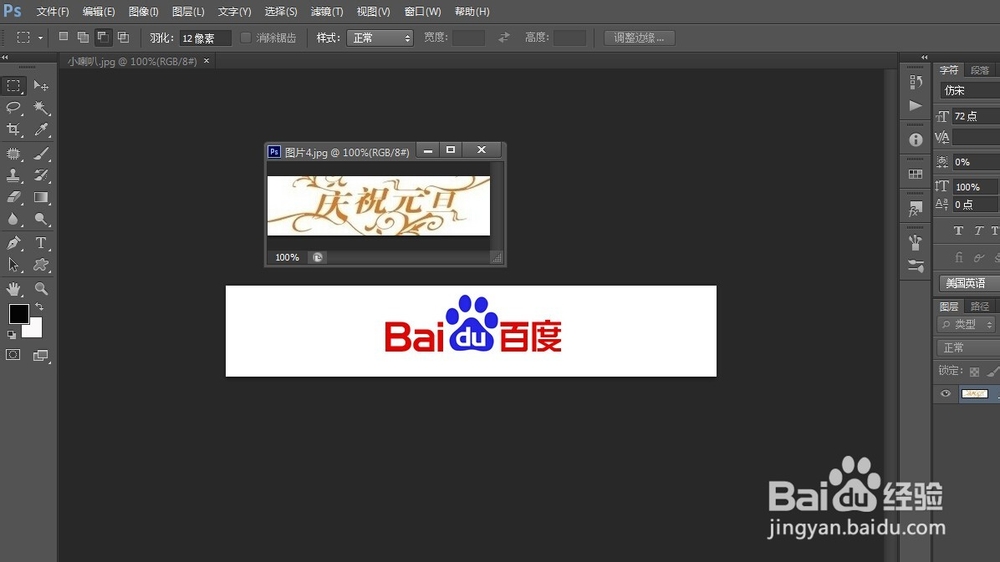Open Info panel icon
This screenshot has width=1000, height=562.
point(916,140)
